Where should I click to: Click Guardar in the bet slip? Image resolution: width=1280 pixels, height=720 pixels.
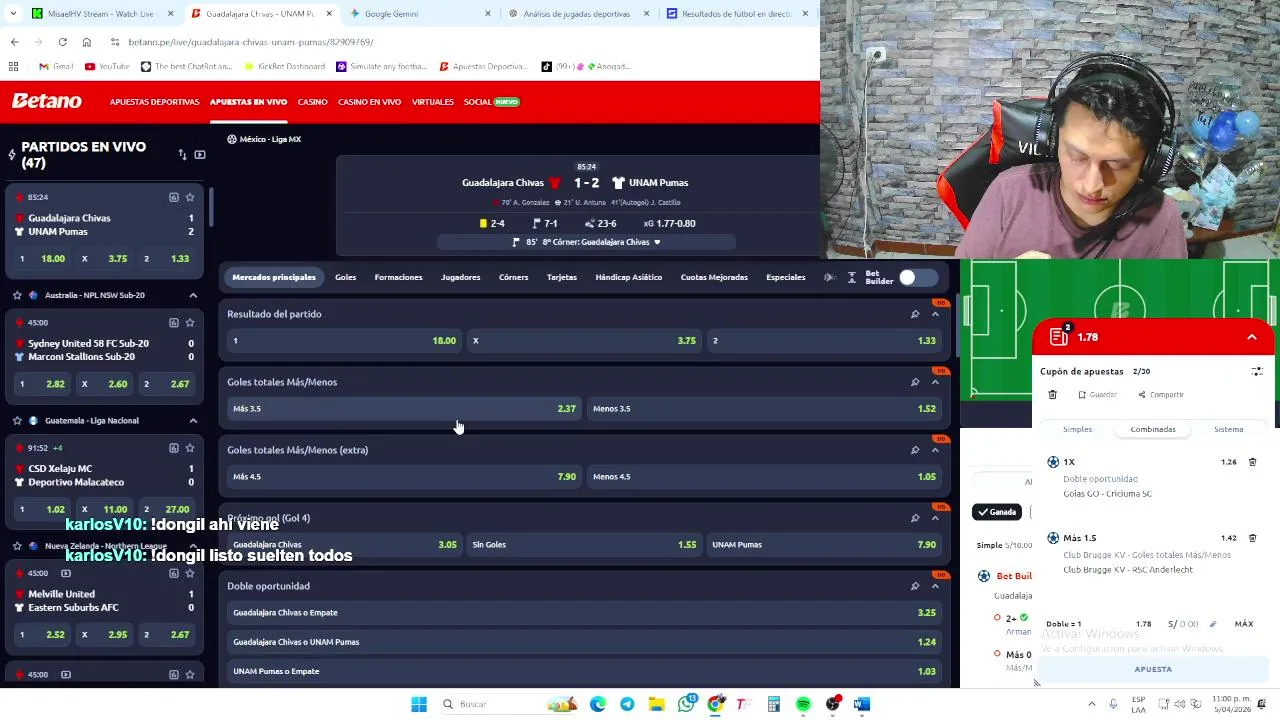[1097, 395]
